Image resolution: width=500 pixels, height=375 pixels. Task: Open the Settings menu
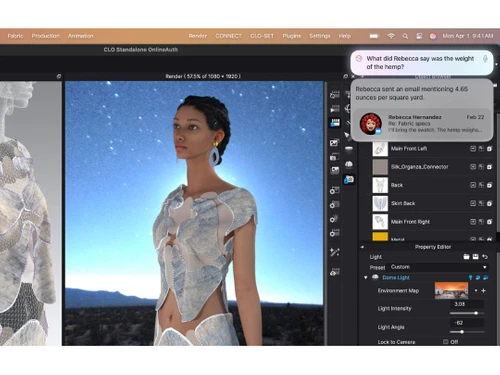click(x=320, y=36)
